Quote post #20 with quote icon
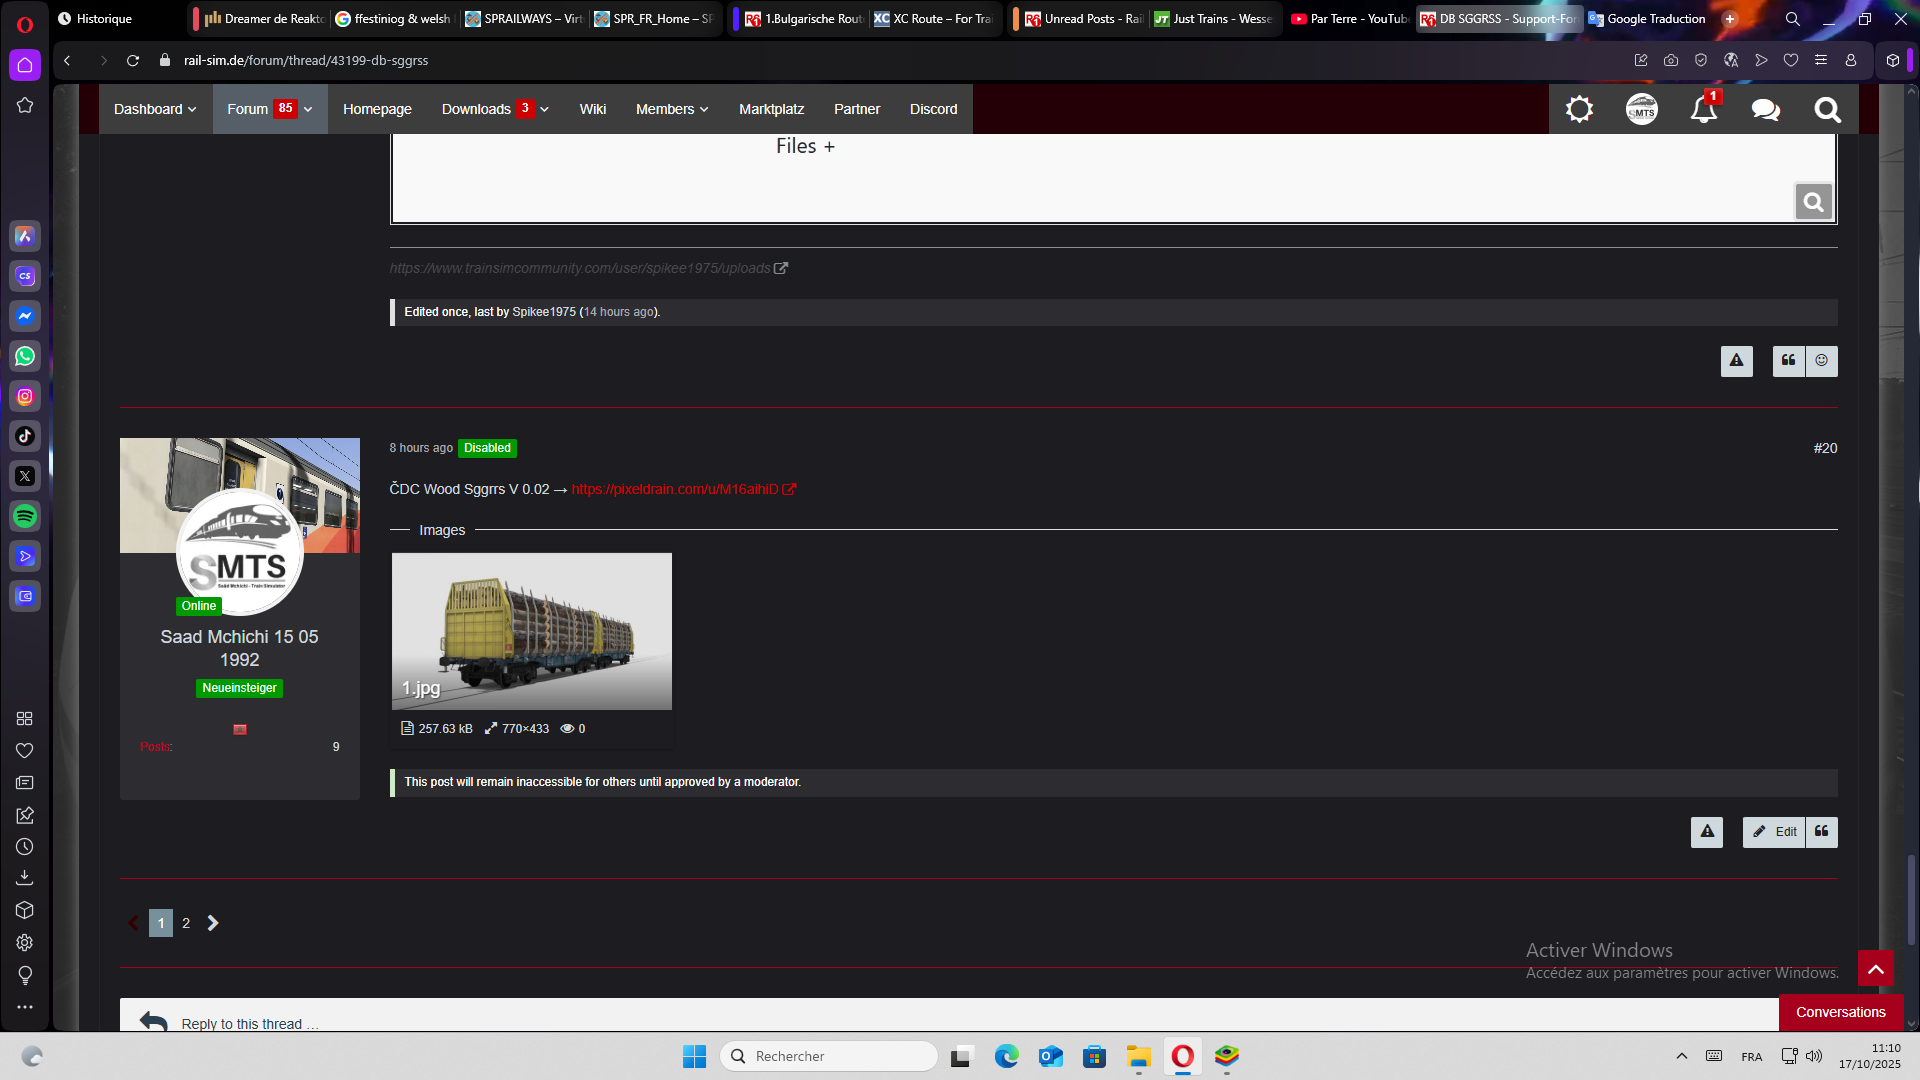Image resolution: width=1920 pixels, height=1080 pixels. click(1821, 832)
